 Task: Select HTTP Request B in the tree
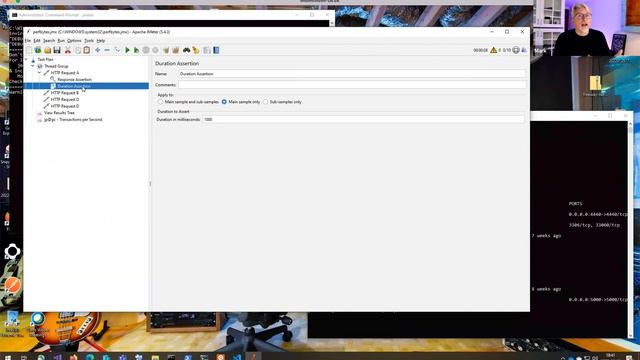[64, 93]
